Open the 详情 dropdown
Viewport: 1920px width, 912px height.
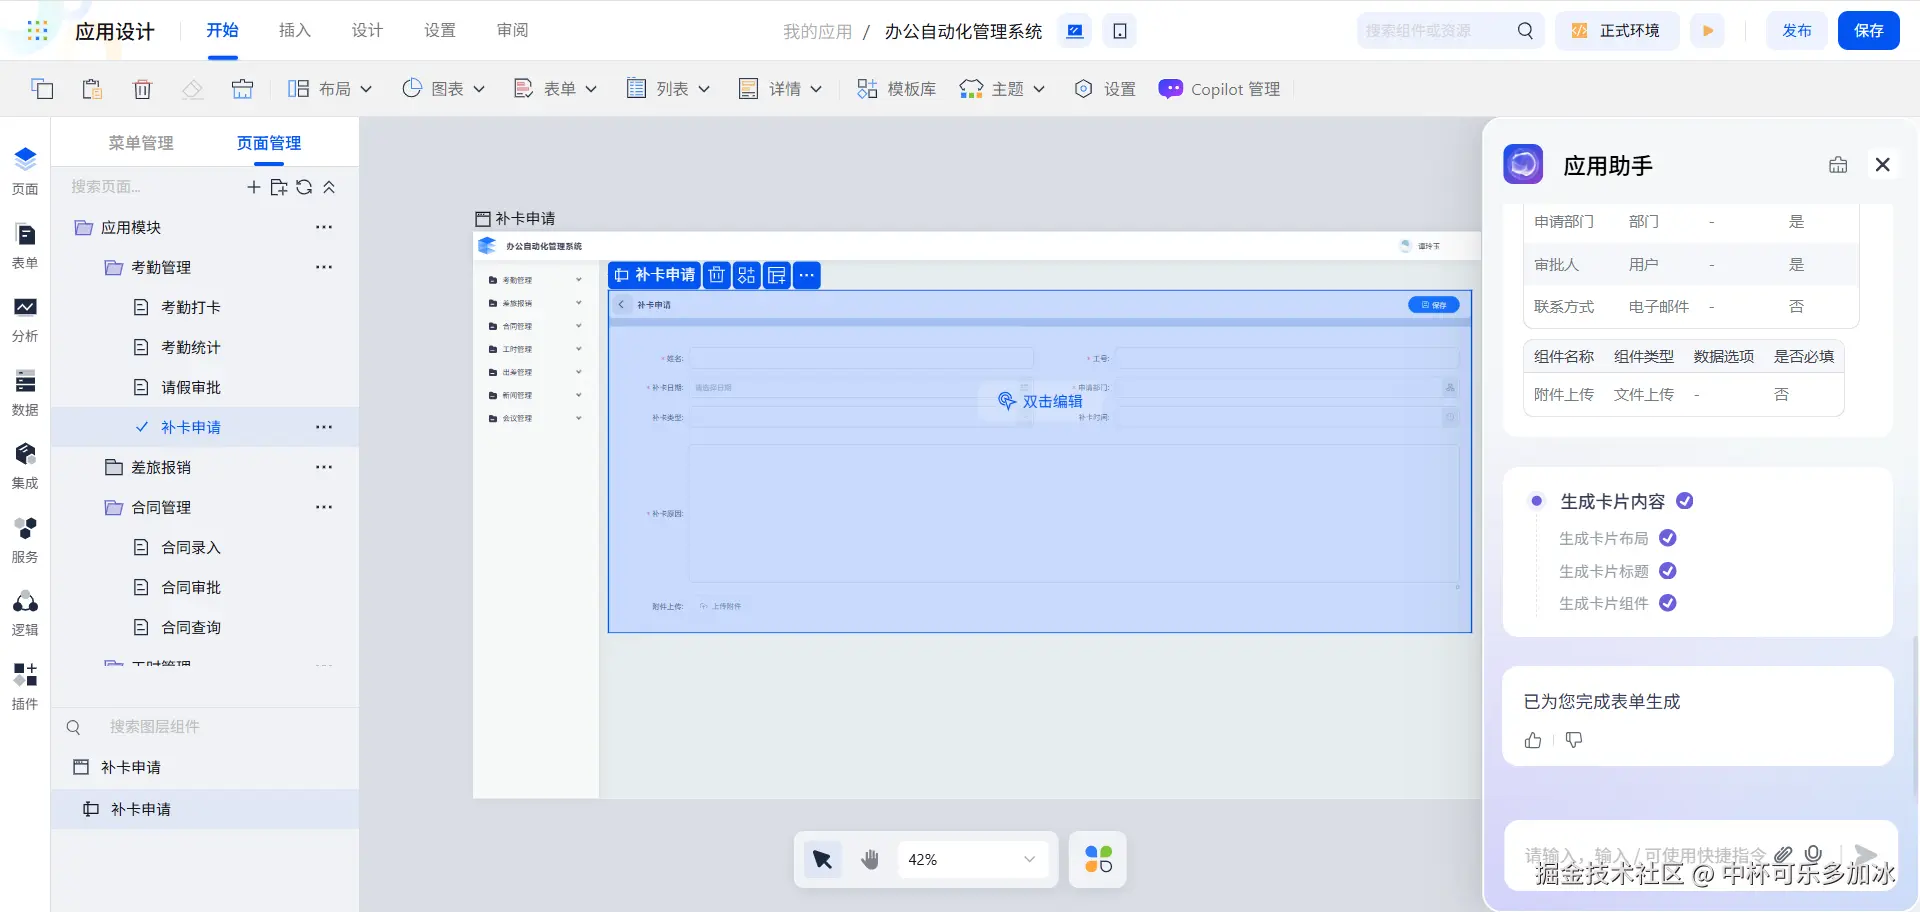[780, 89]
